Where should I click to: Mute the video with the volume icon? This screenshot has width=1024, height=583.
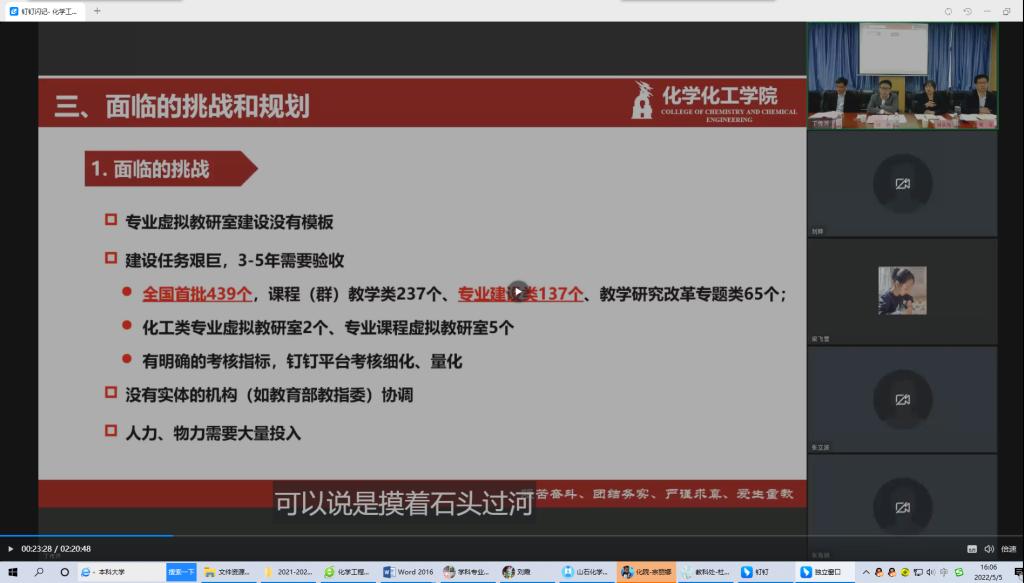tap(989, 549)
